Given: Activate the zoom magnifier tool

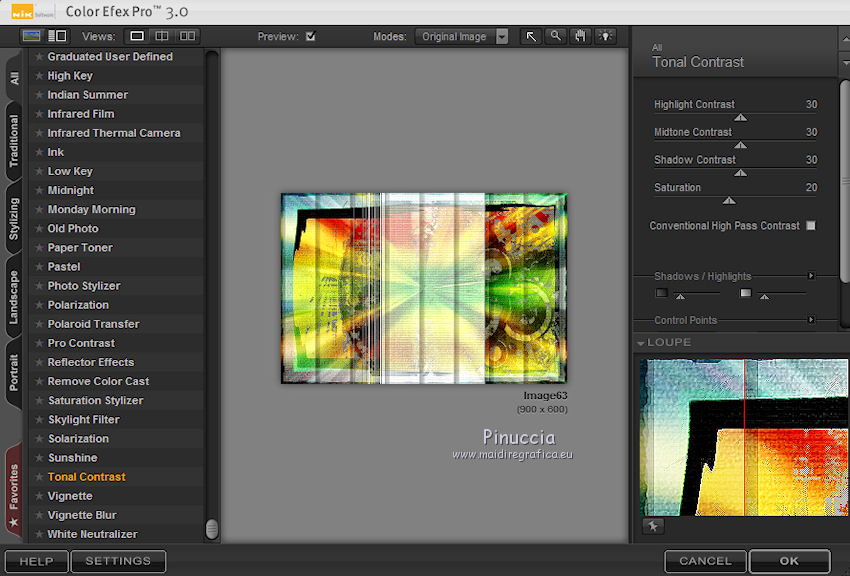Looking at the screenshot, I should pyautogui.click(x=556, y=36).
